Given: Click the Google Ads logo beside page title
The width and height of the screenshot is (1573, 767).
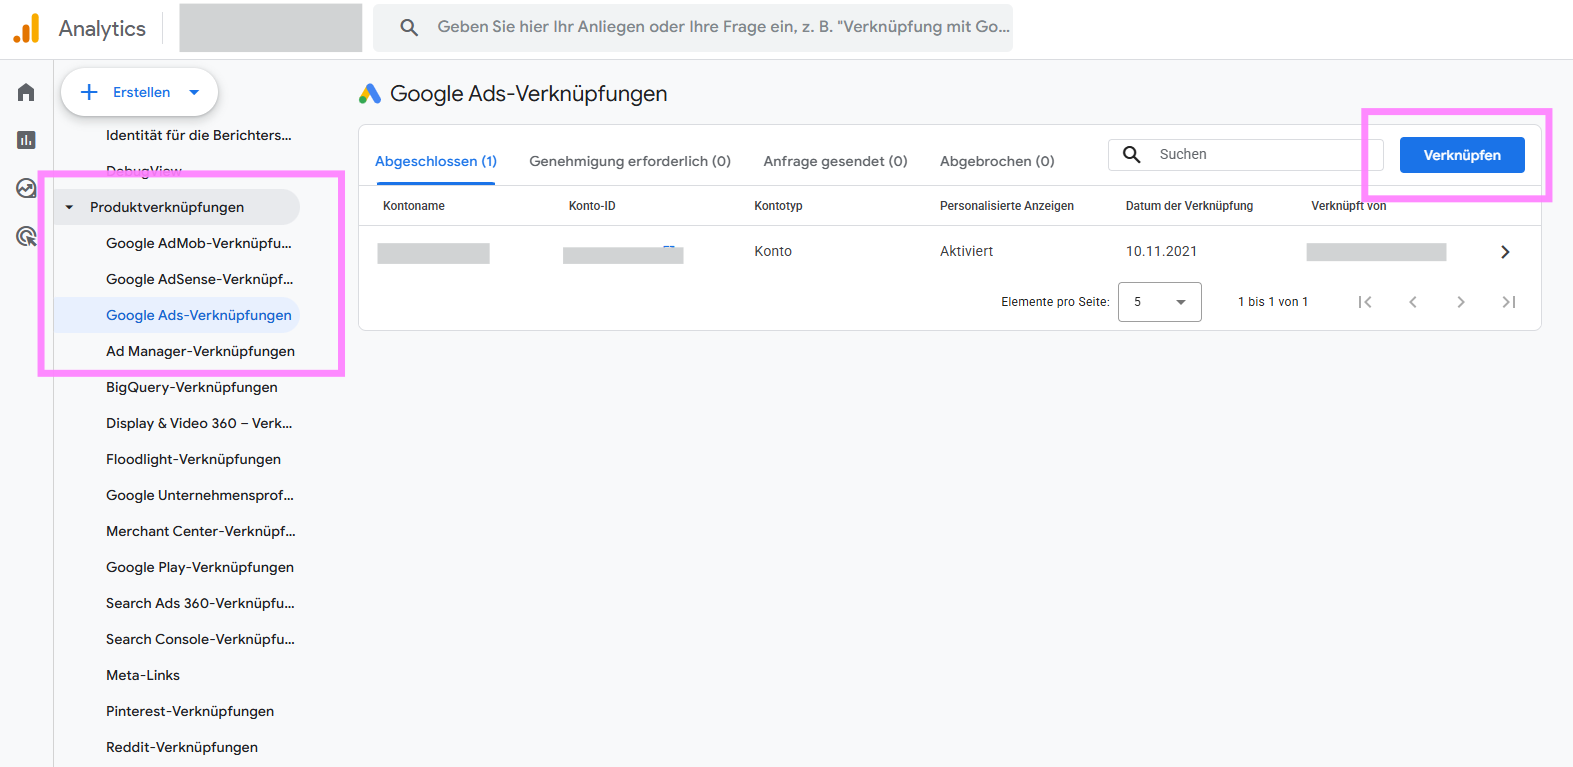Looking at the screenshot, I should (x=370, y=93).
